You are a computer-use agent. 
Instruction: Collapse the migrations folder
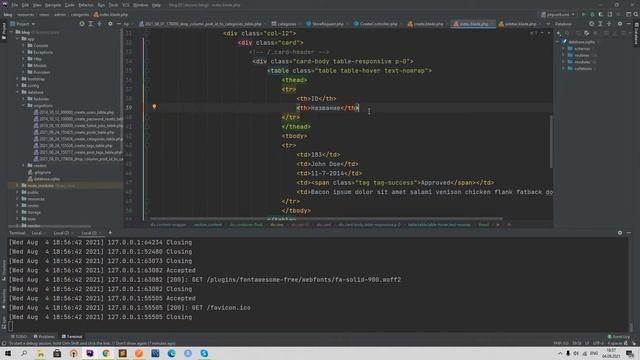click(x=24, y=105)
